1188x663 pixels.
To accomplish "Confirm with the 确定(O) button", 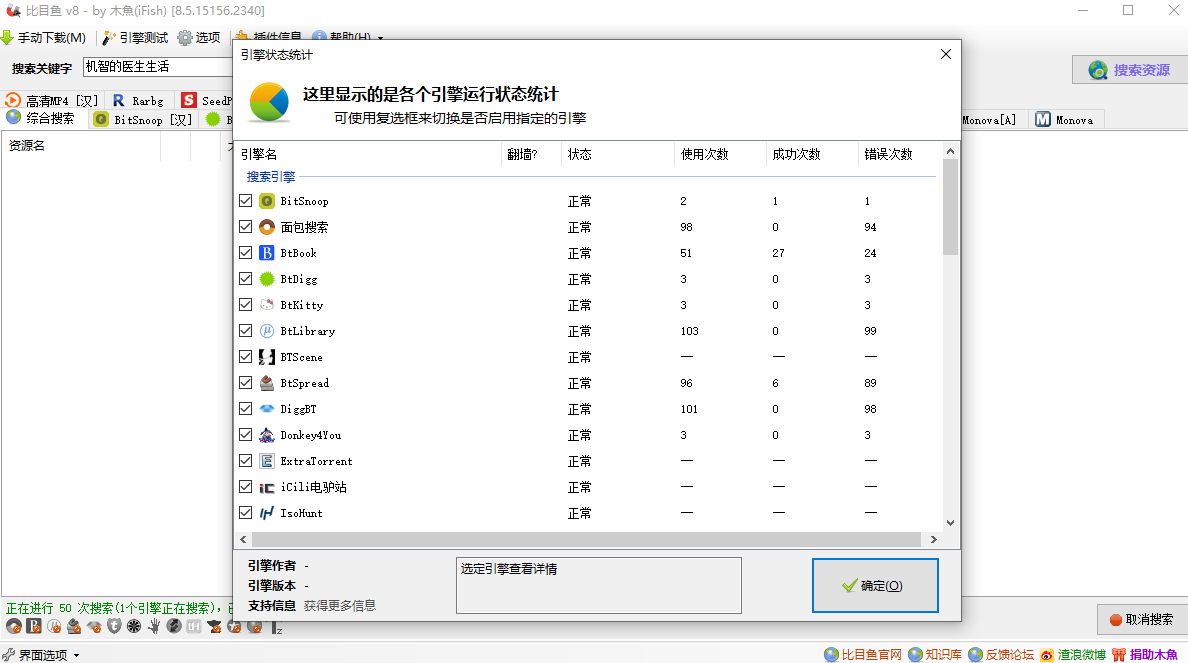I will point(875,586).
